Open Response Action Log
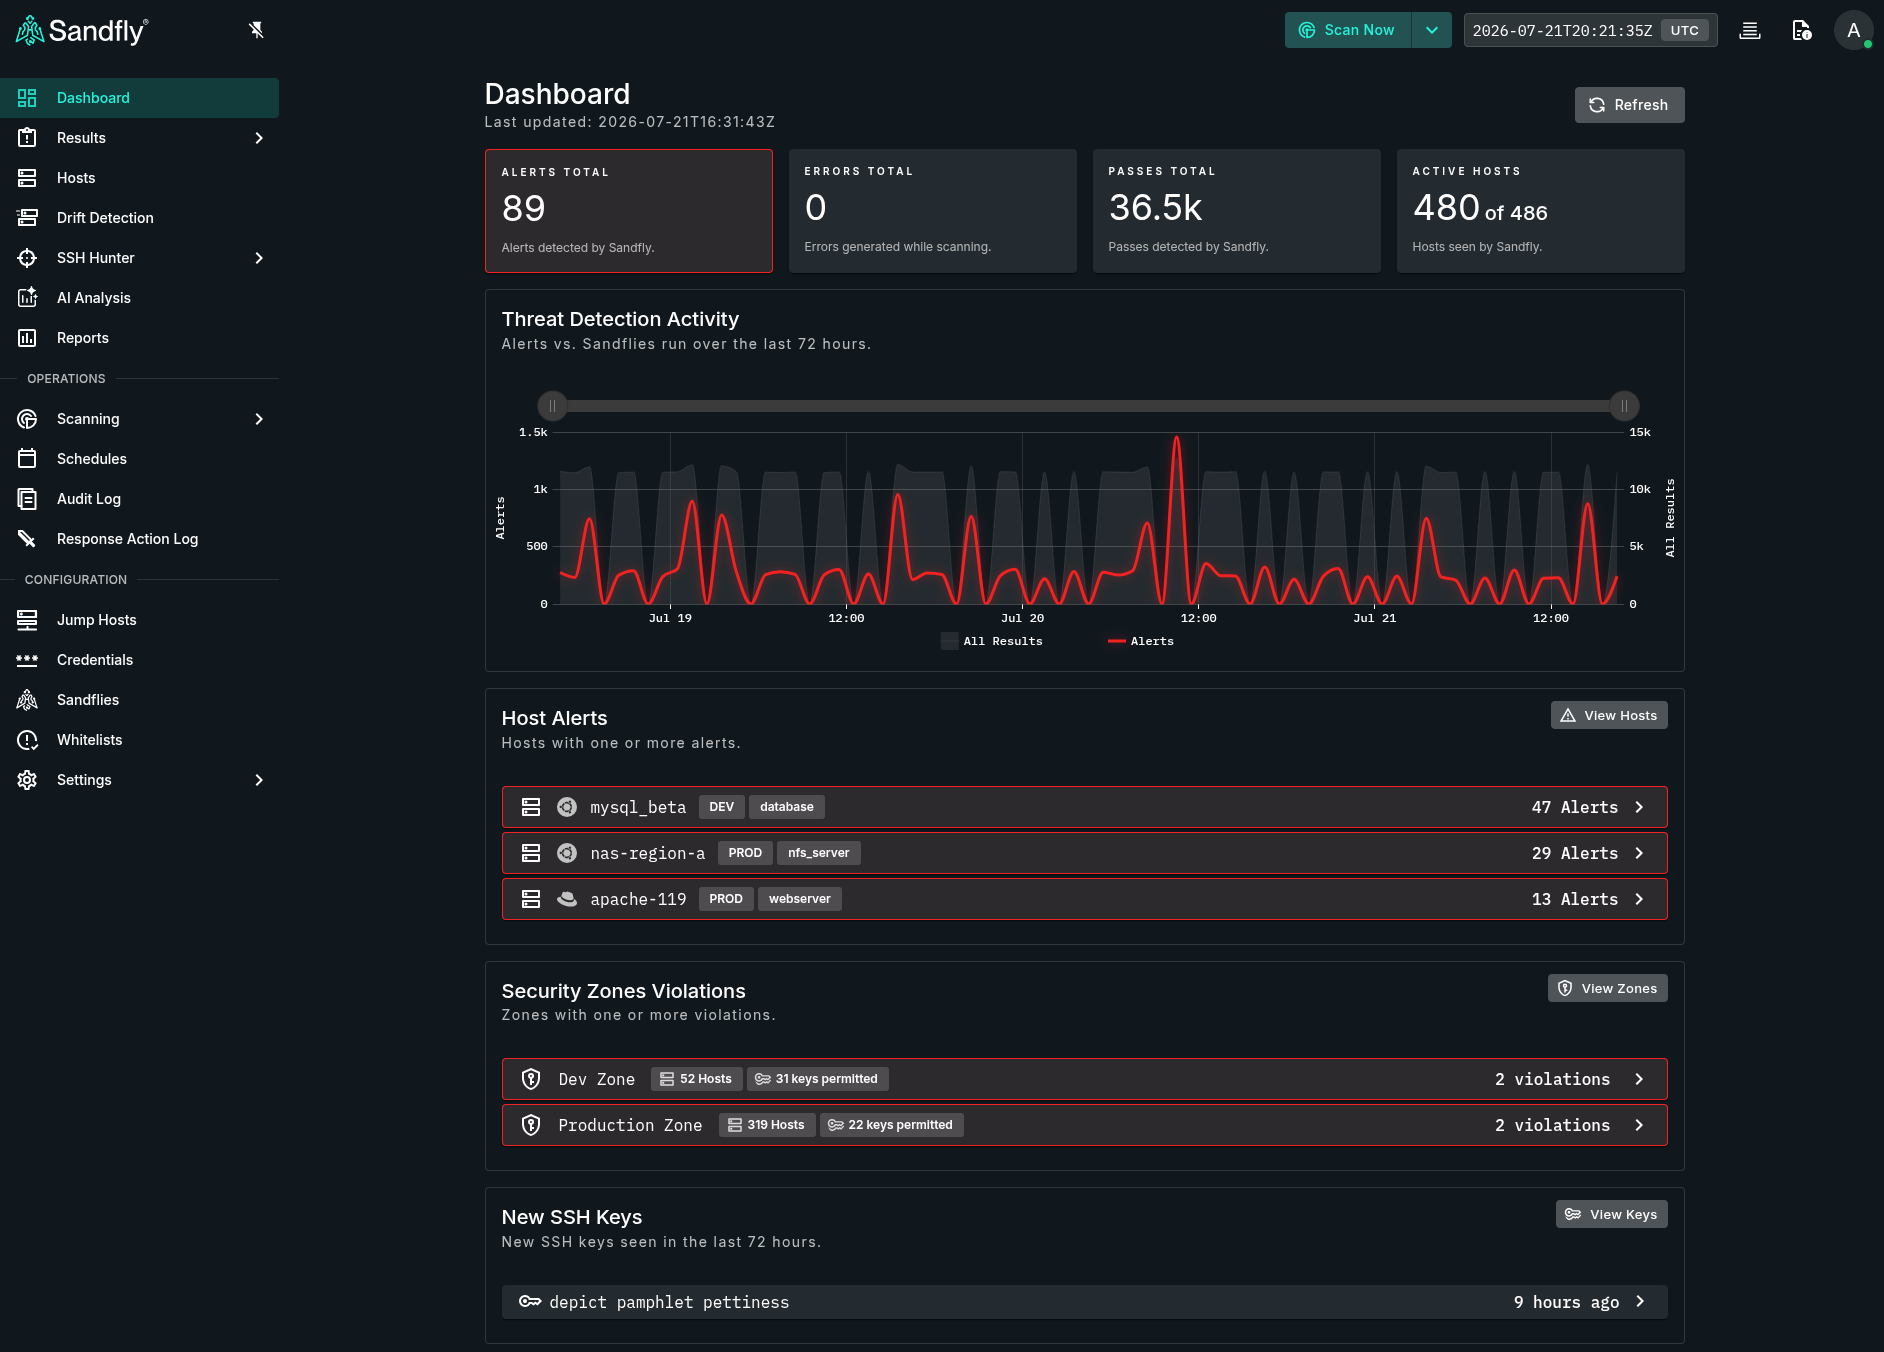Image resolution: width=1884 pixels, height=1352 pixels. point(139,539)
